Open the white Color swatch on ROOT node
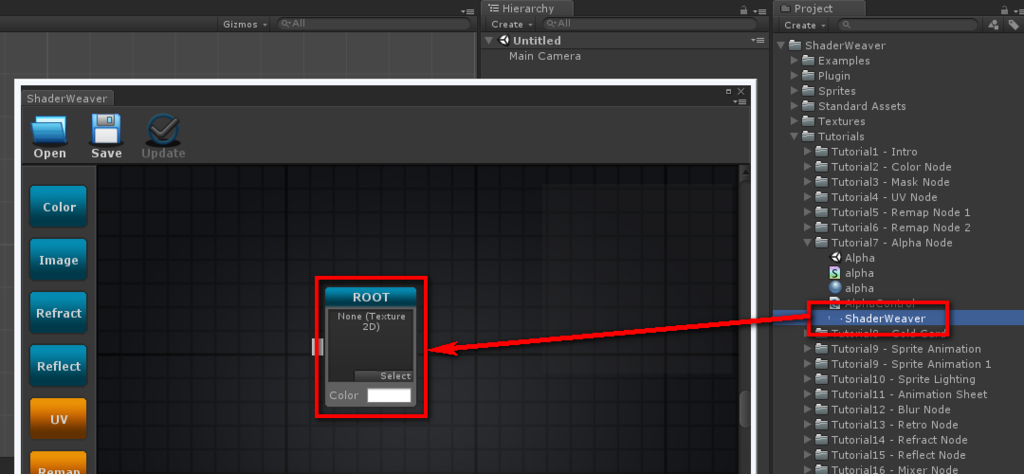The height and width of the screenshot is (474, 1024). click(x=389, y=396)
